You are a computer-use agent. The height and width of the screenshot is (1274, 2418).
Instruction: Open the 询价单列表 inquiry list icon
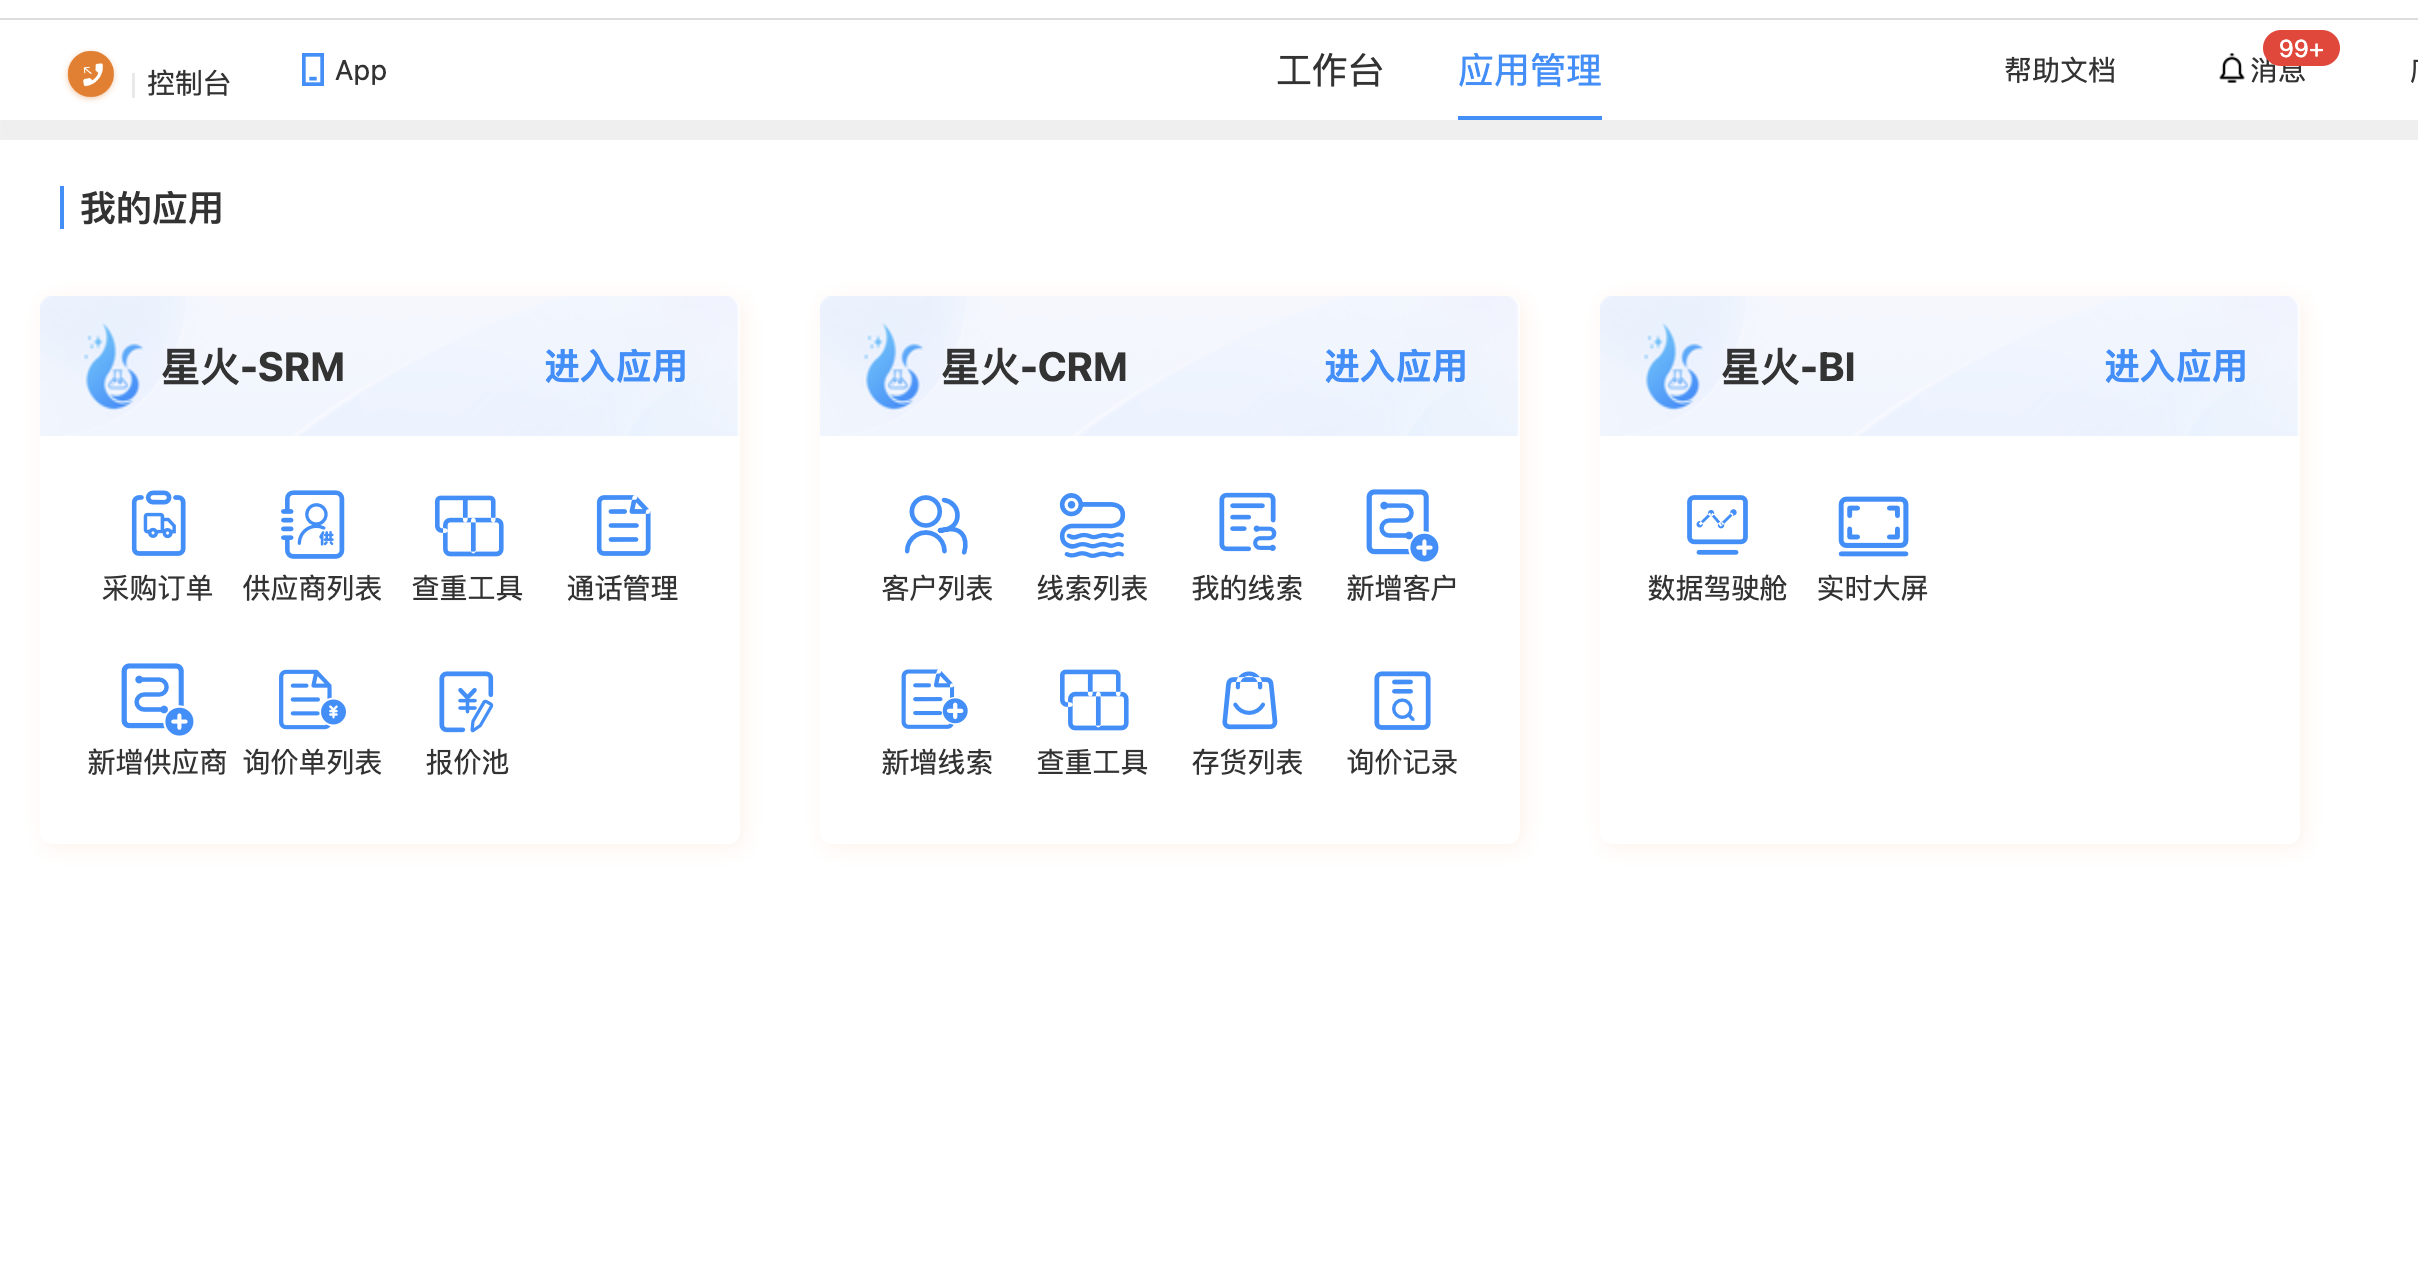click(x=312, y=698)
